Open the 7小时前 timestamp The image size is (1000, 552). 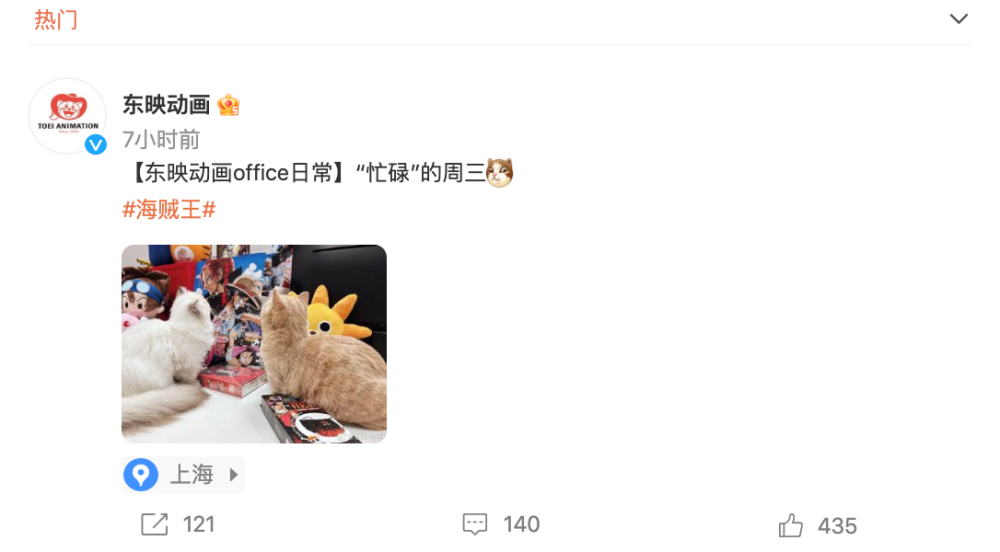[161, 139]
